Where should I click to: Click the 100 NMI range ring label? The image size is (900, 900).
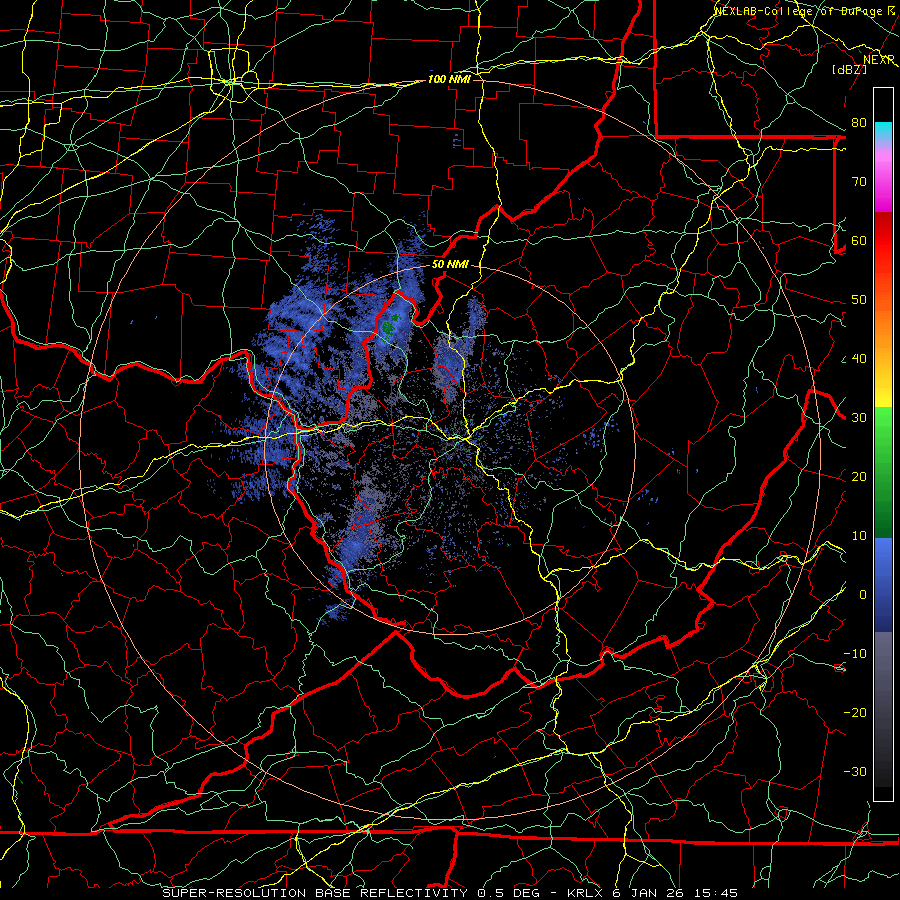449,79
